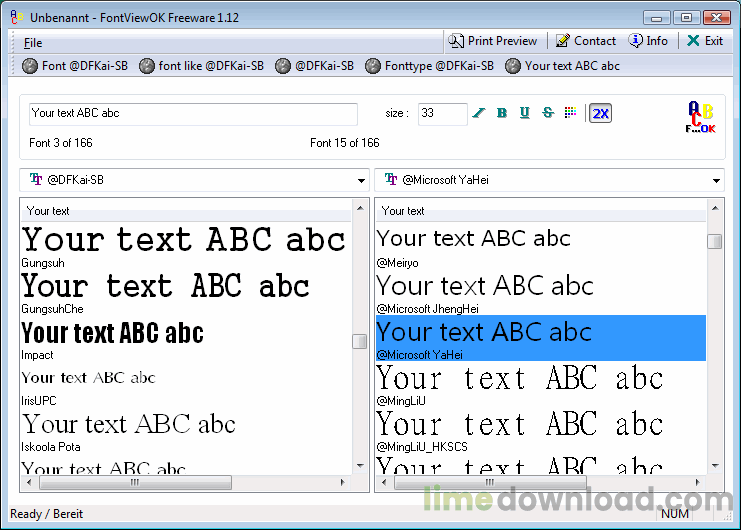Open Contact from the toolbar
Image resolution: width=741 pixels, height=530 pixels.
pyautogui.click(x=585, y=41)
